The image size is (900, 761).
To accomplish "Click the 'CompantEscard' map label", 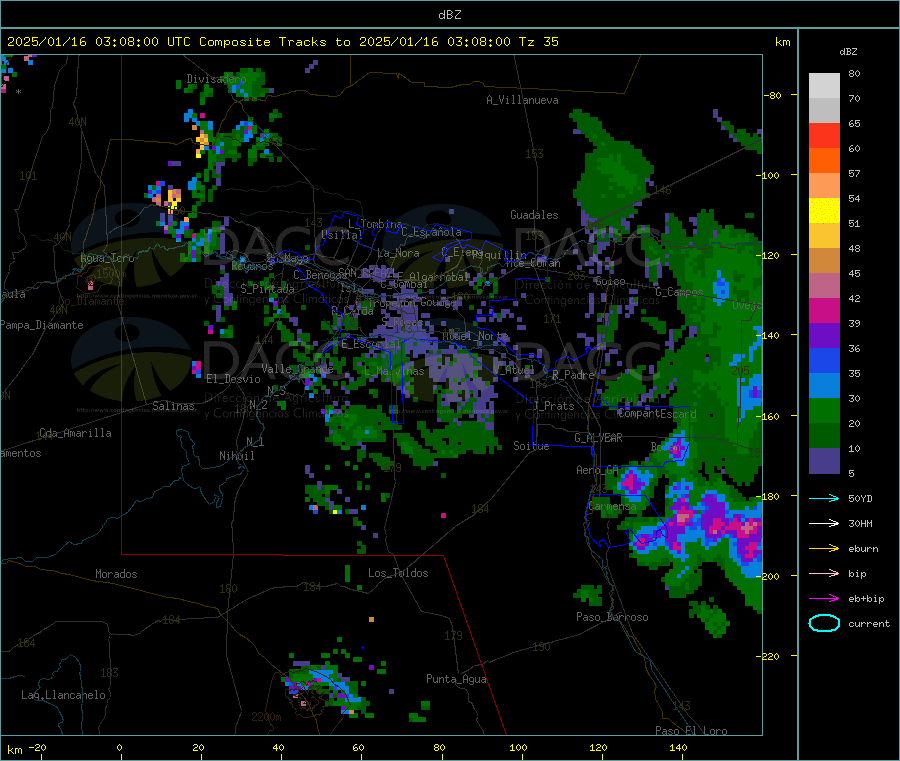I will 657,413.
